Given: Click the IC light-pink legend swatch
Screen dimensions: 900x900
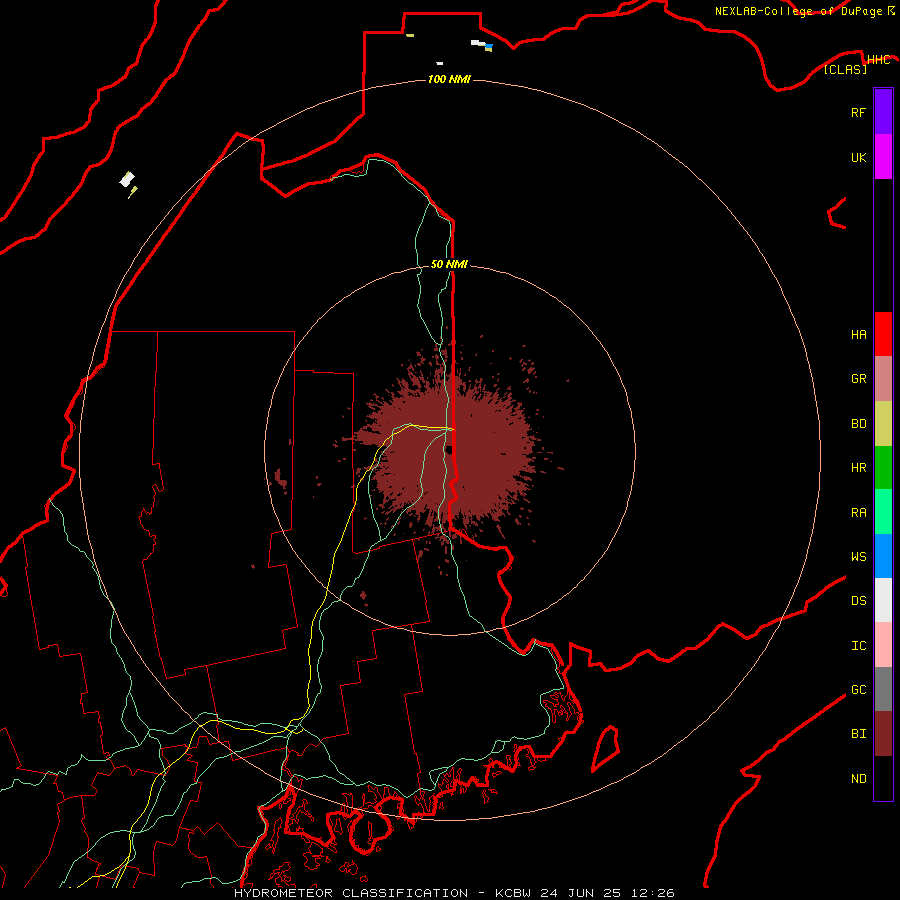Looking at the screenshot, I should click(x=883, y=645).
